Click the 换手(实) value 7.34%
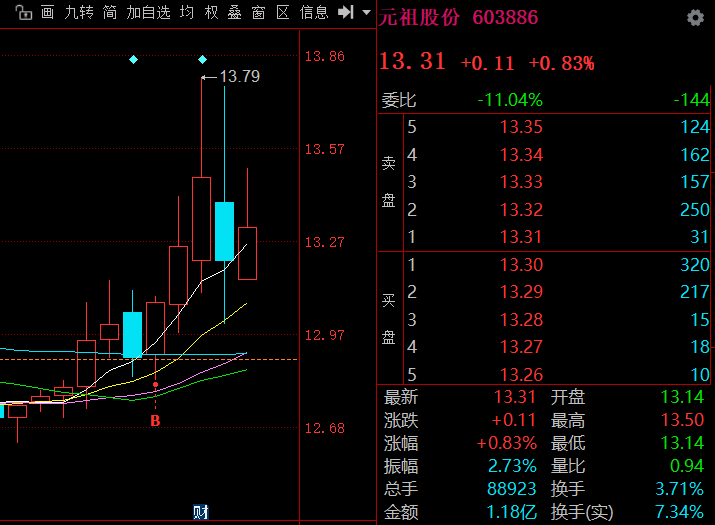715x525 pixels. (679, 512)
